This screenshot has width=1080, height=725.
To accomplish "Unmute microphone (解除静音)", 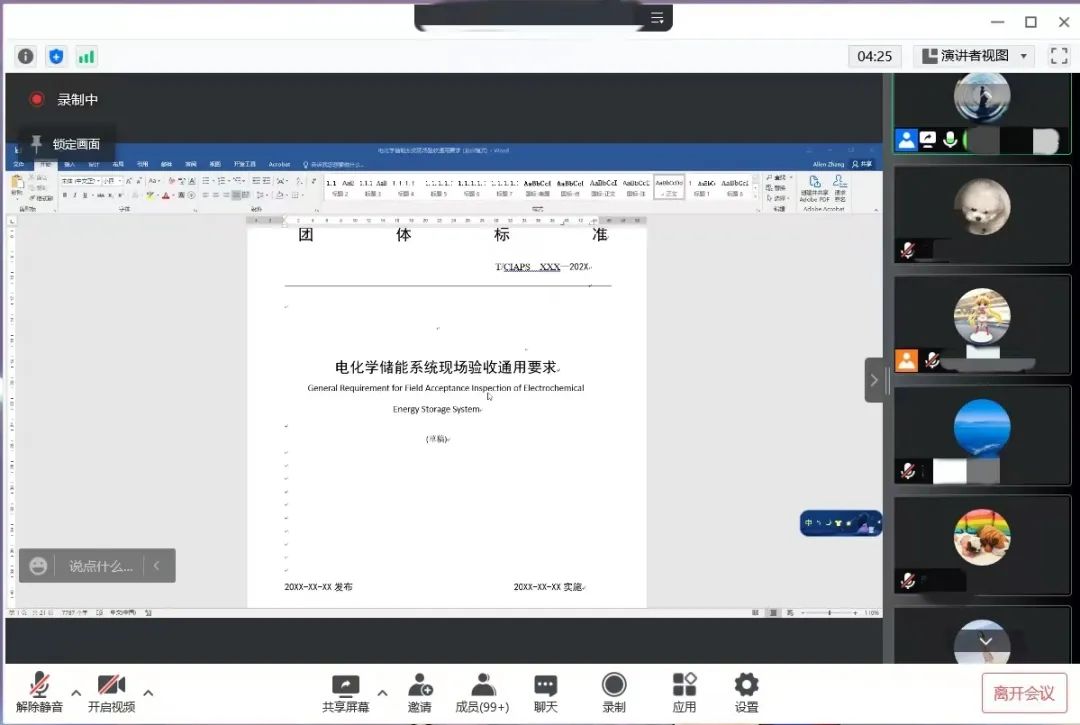I will pyautogui.click(x=40, y=692).
